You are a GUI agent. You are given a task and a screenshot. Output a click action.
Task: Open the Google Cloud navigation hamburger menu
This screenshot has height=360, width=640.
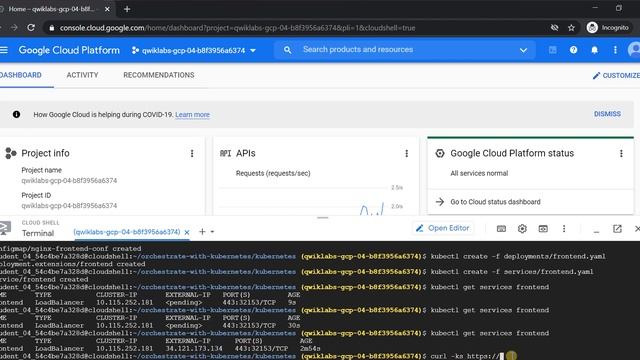coord(4,50)
